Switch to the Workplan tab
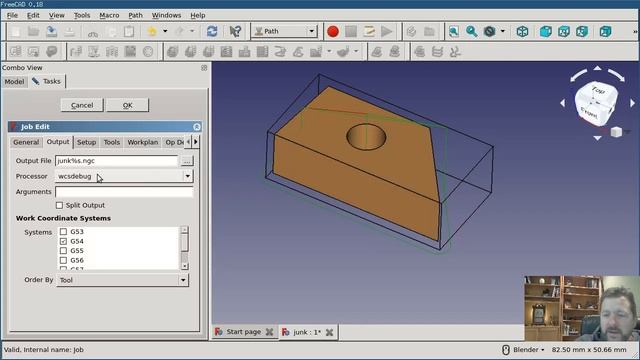This screenshot has height=360, width=640. tap(142, 142)
